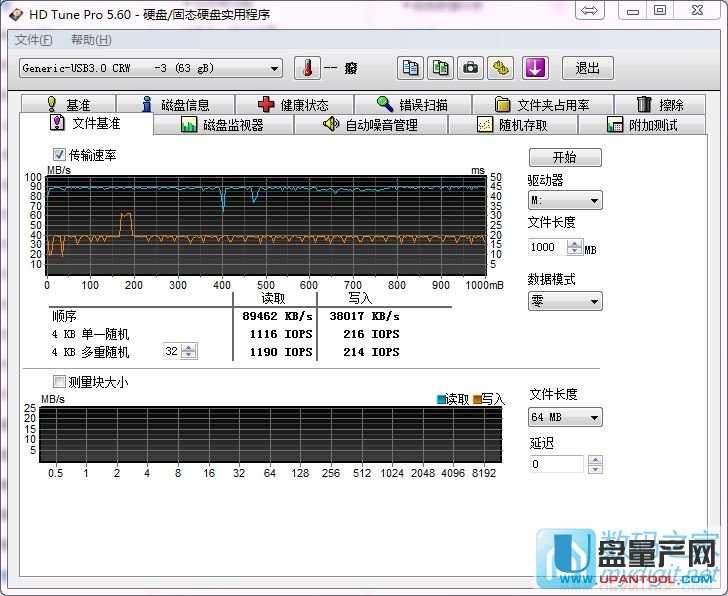Image resolution: width=728 pixels, height=596 pixels.
Task: Click the copy screenshot to clipboard icon
Action: (440, 68)
